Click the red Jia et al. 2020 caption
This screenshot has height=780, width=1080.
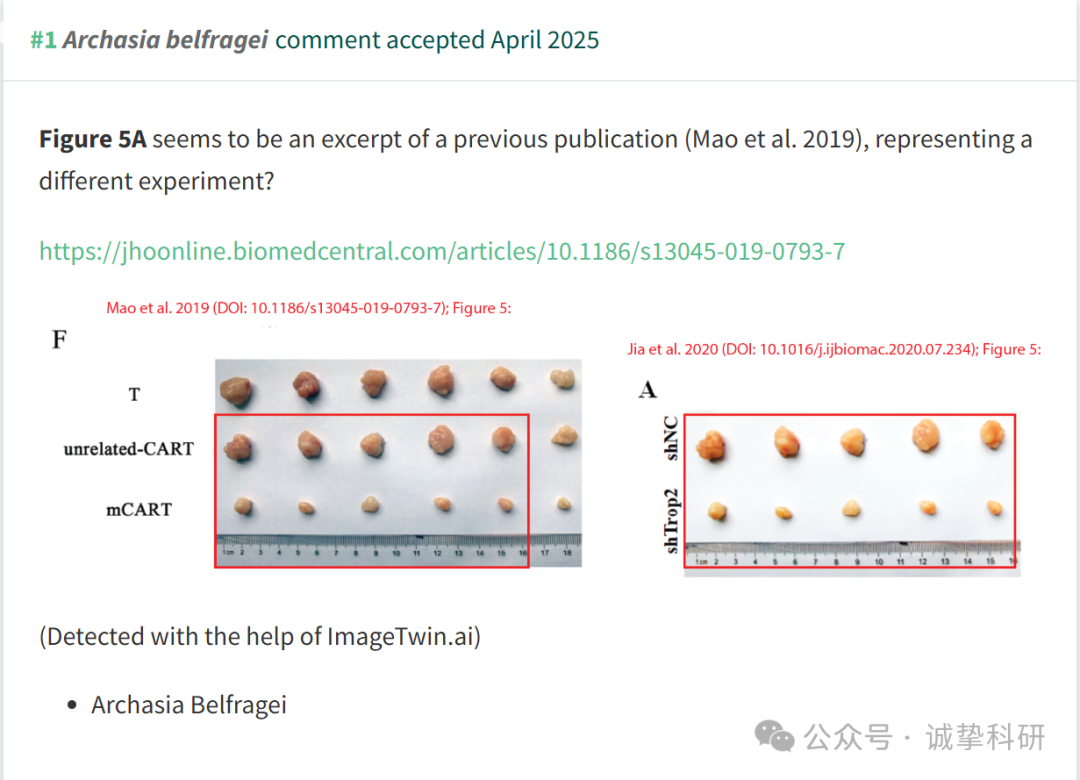coord(834,349)
